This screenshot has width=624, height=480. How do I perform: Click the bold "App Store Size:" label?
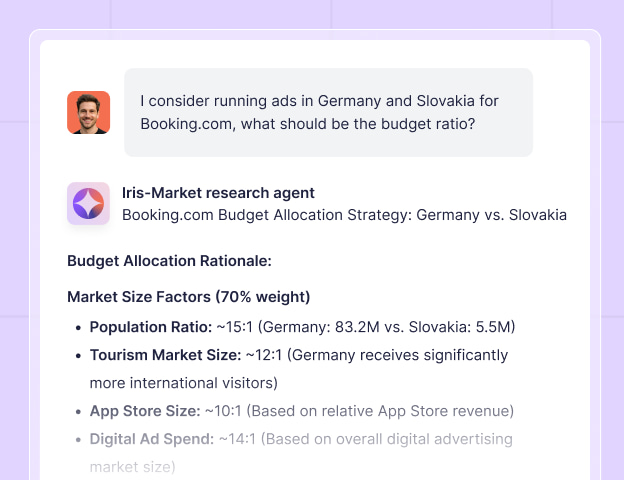pos(144,411)
